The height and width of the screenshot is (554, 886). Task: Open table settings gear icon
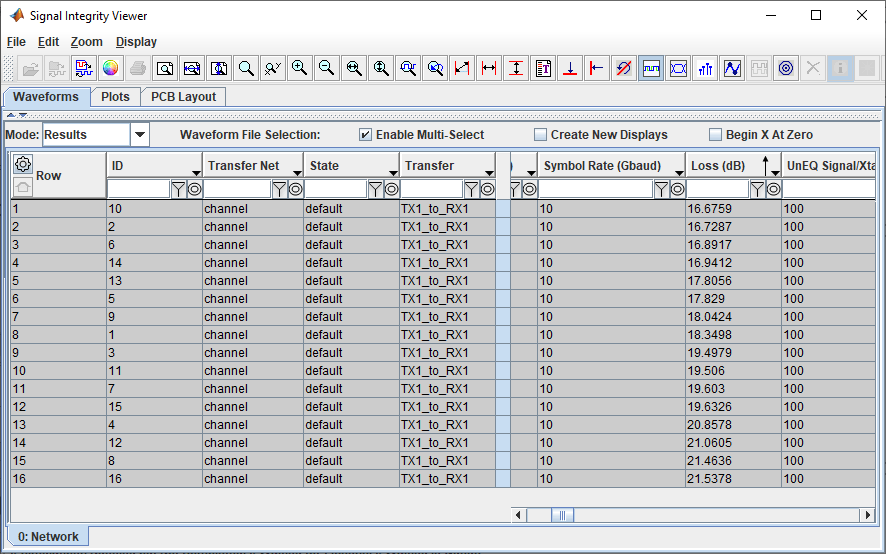[x=23, y=165]
